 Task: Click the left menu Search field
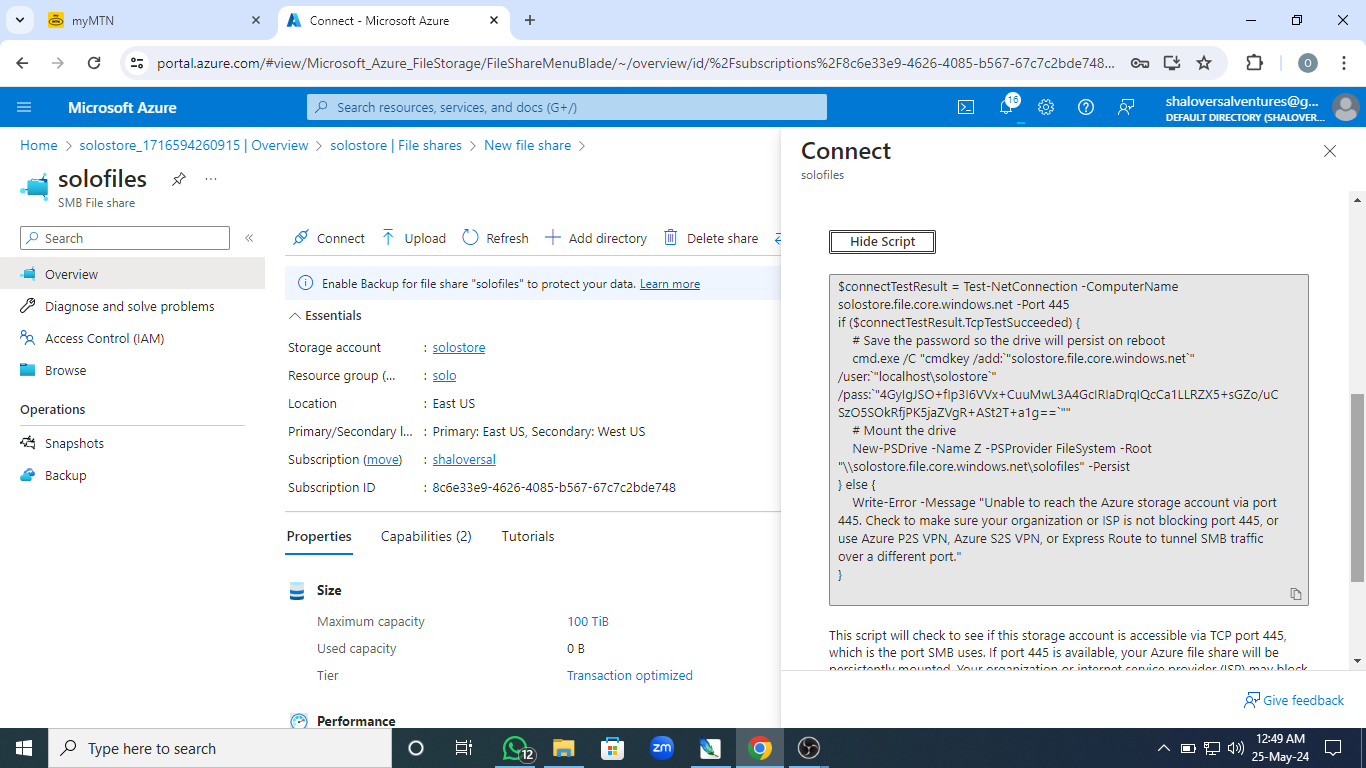125,238
